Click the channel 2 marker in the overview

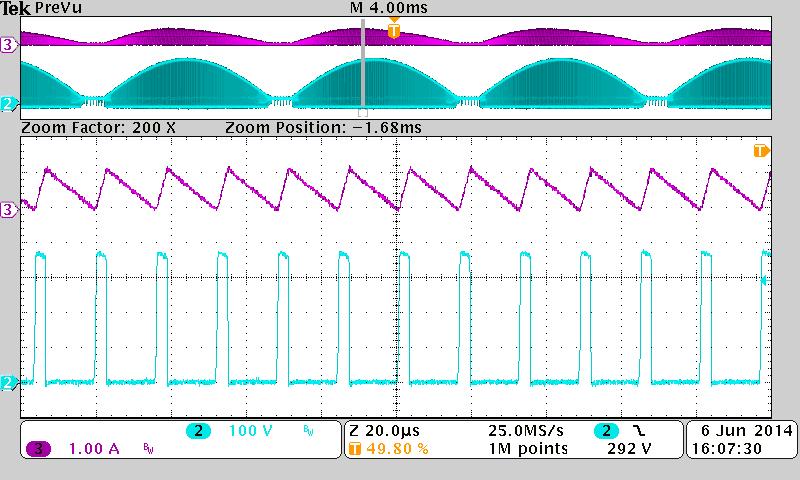8,105
